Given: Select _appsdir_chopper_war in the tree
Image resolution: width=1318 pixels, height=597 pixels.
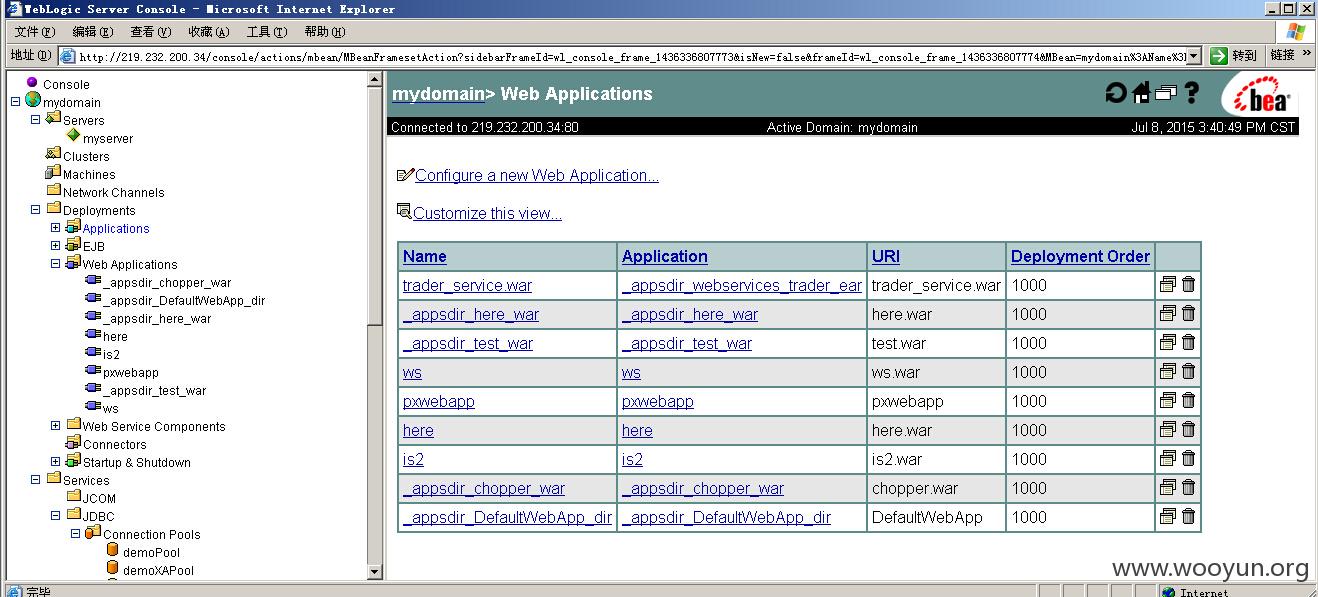Looking at the screenshot, I should point(167,283).
